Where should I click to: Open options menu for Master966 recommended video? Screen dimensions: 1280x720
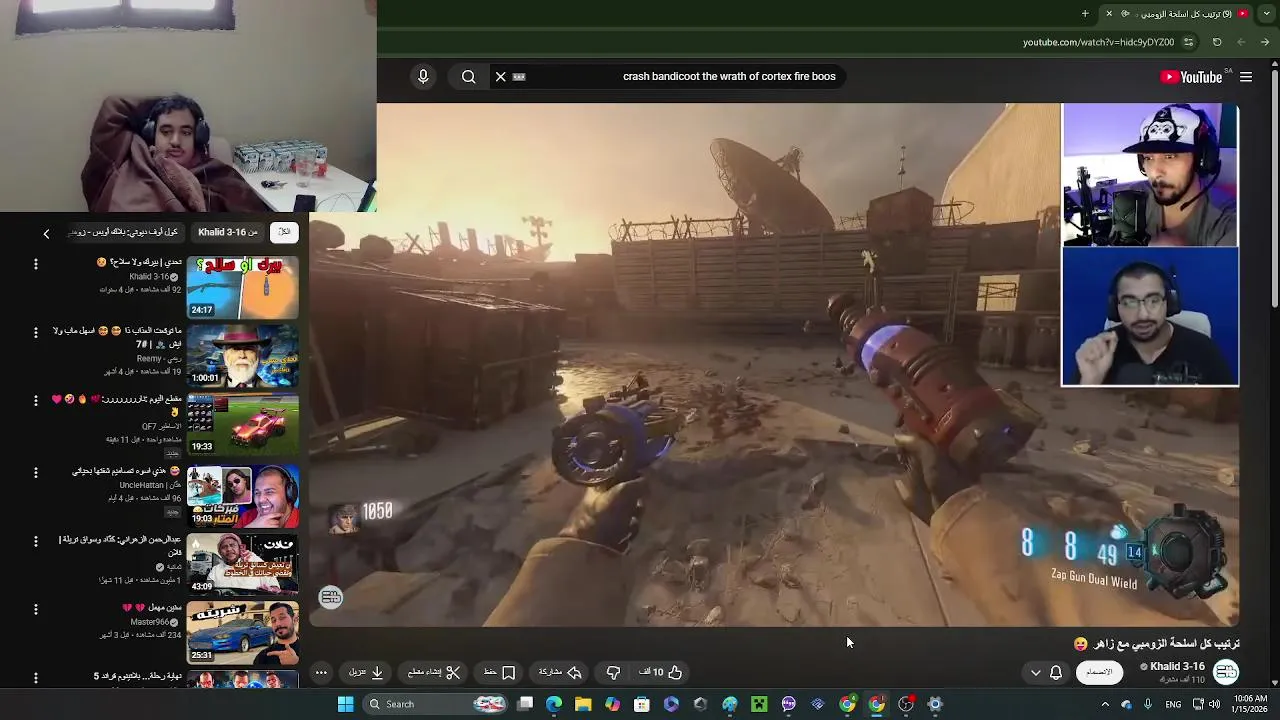coord(36,609)
